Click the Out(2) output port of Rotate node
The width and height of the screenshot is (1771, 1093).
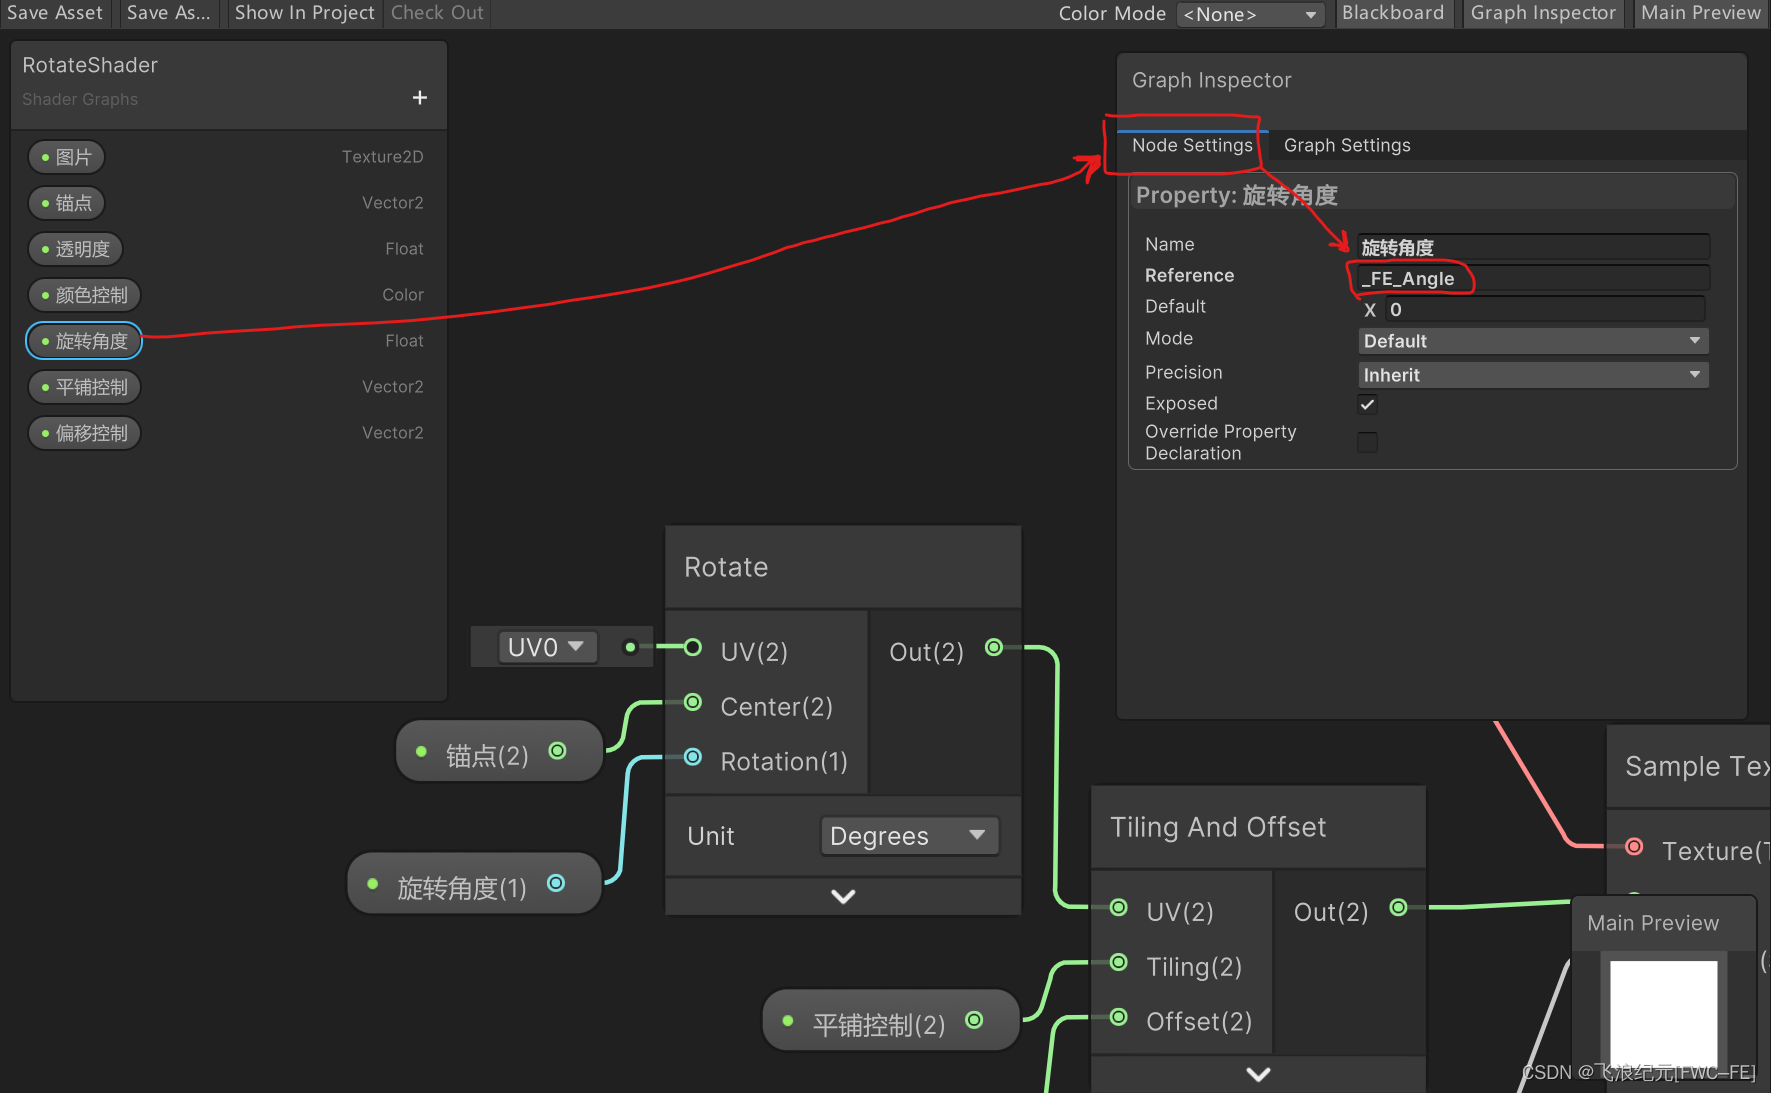point(994,647)
